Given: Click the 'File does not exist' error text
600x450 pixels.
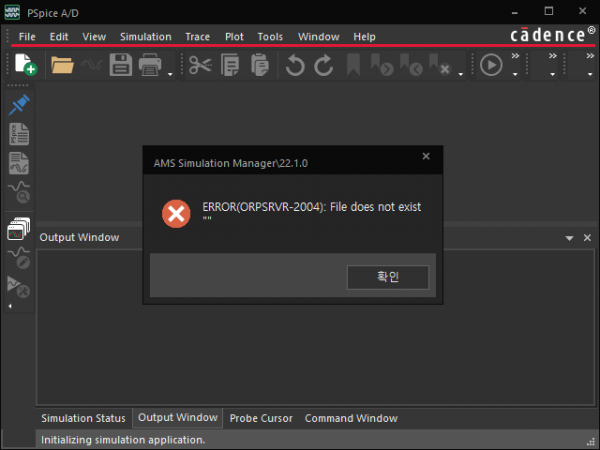Looking at the screenshot, I should click(375, 207).
